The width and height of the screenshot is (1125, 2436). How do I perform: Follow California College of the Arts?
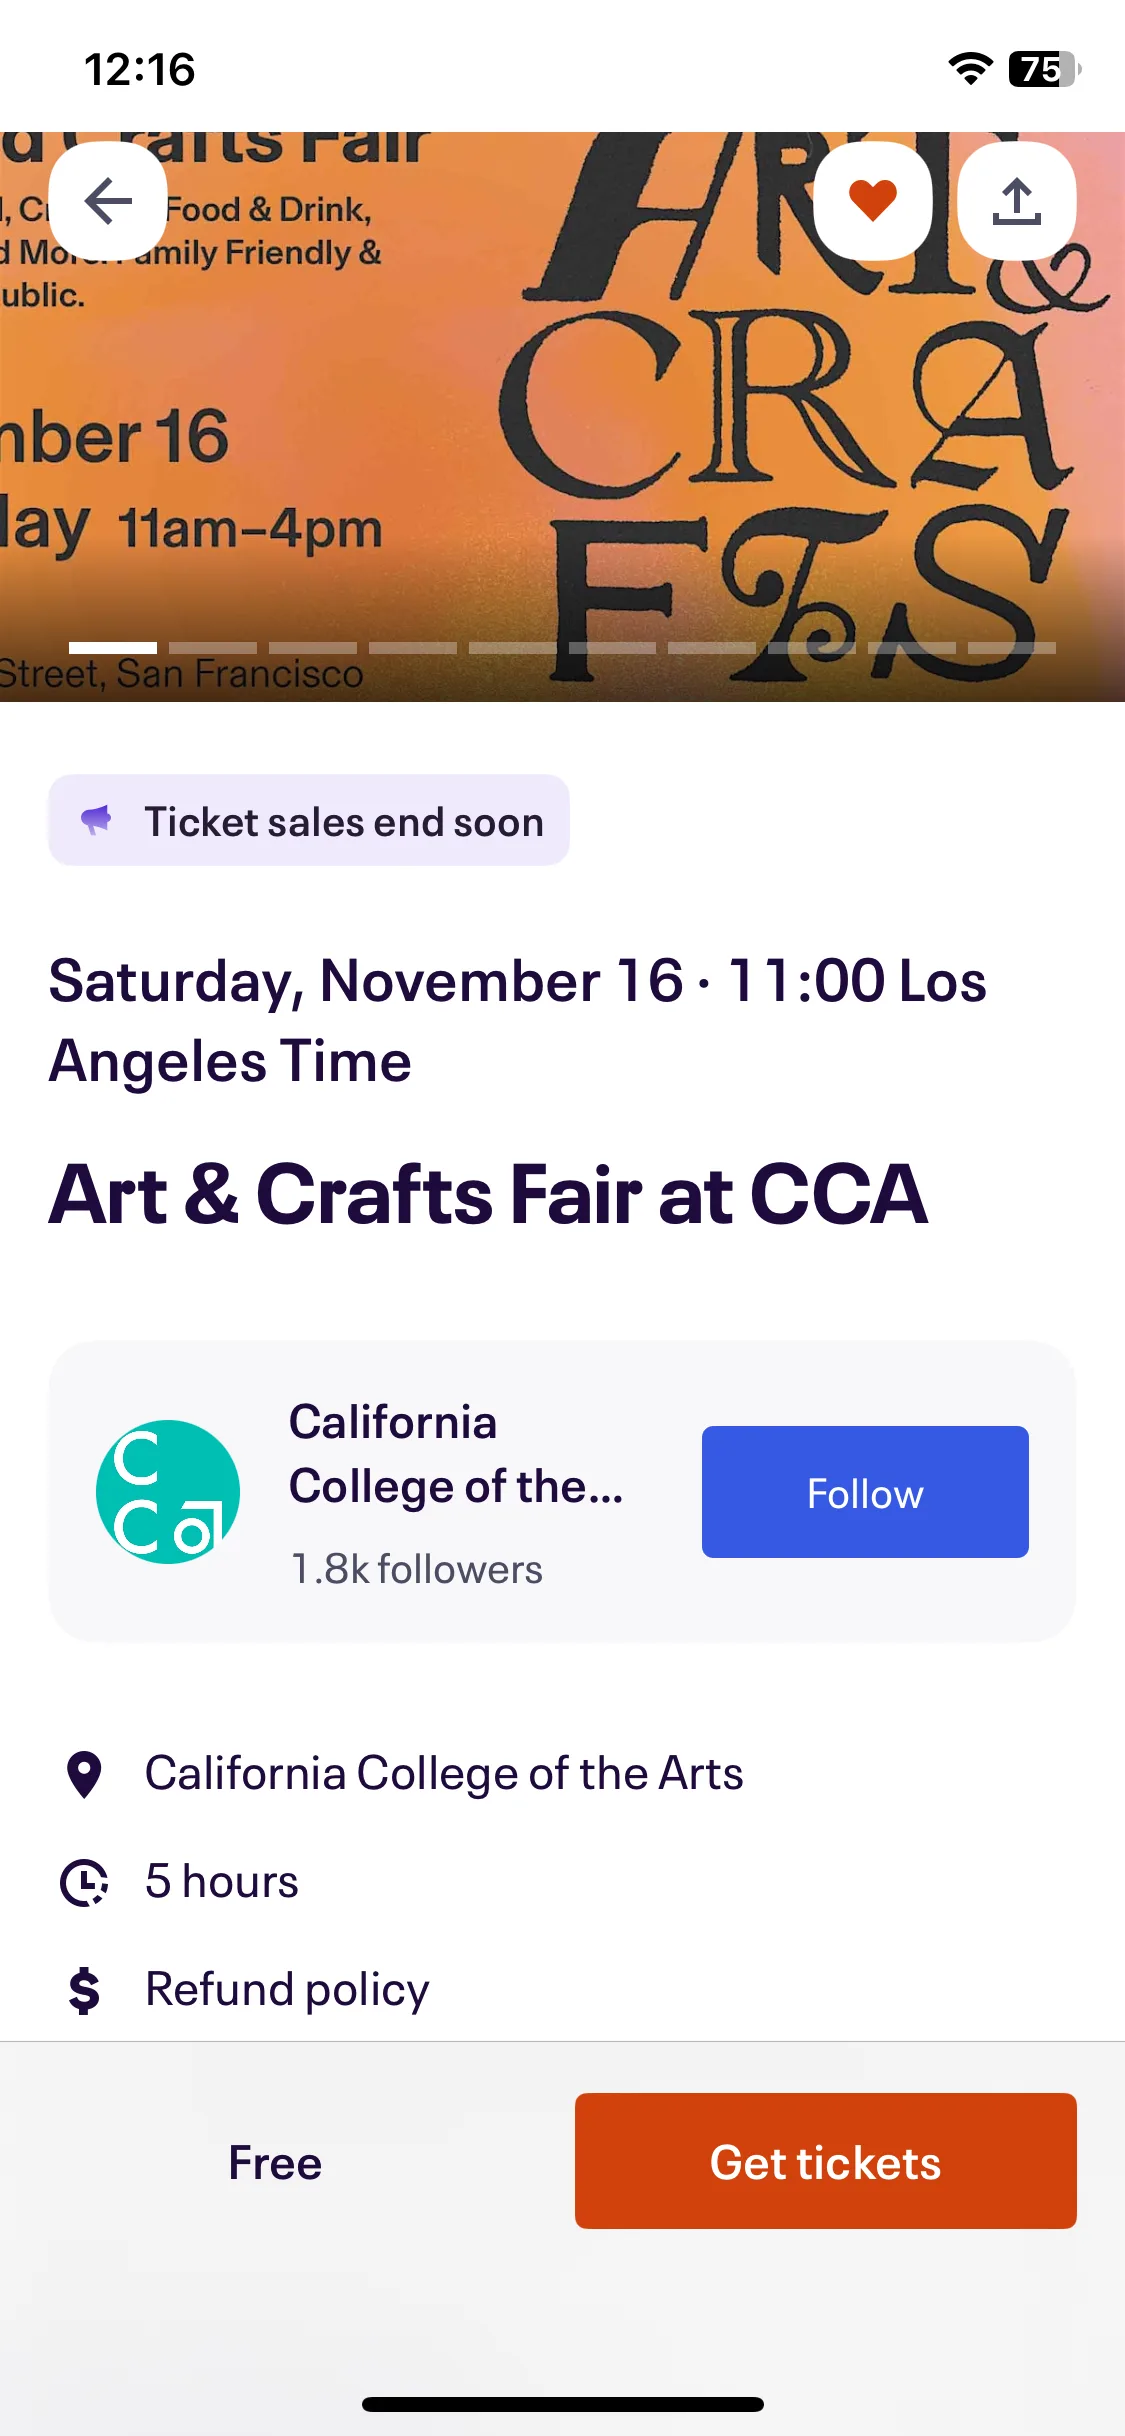click(865, 1492)
